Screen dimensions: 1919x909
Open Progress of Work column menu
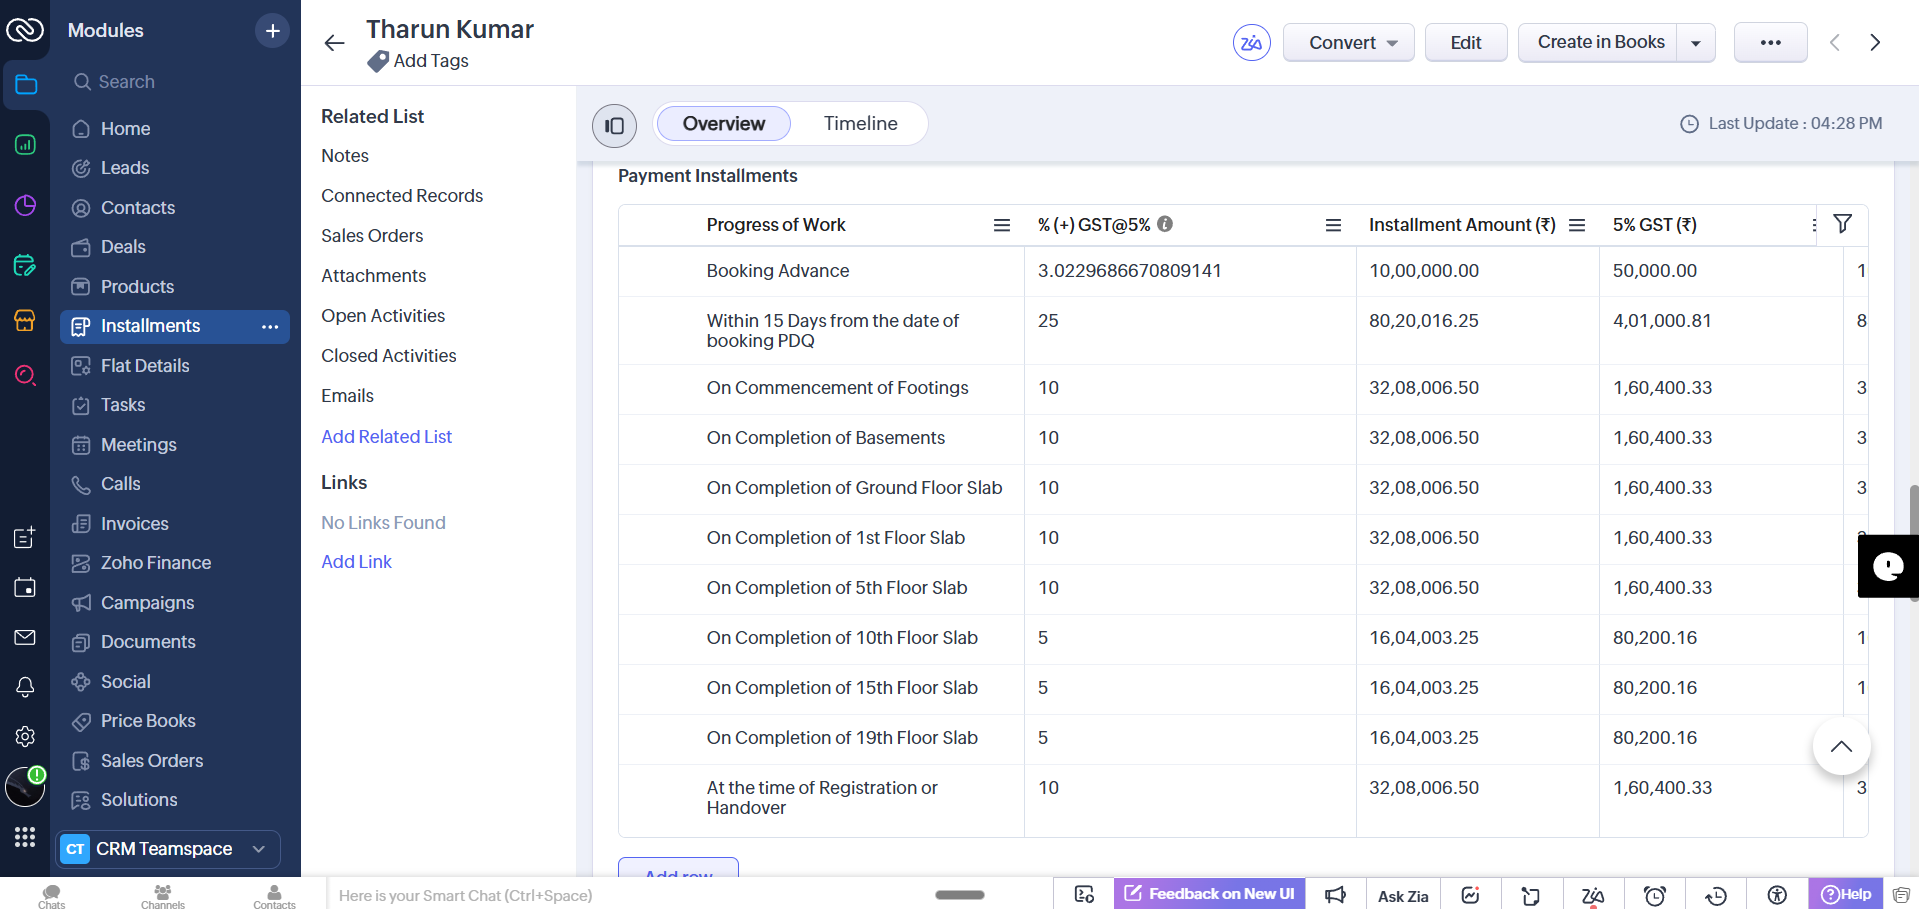(1001, 225)
